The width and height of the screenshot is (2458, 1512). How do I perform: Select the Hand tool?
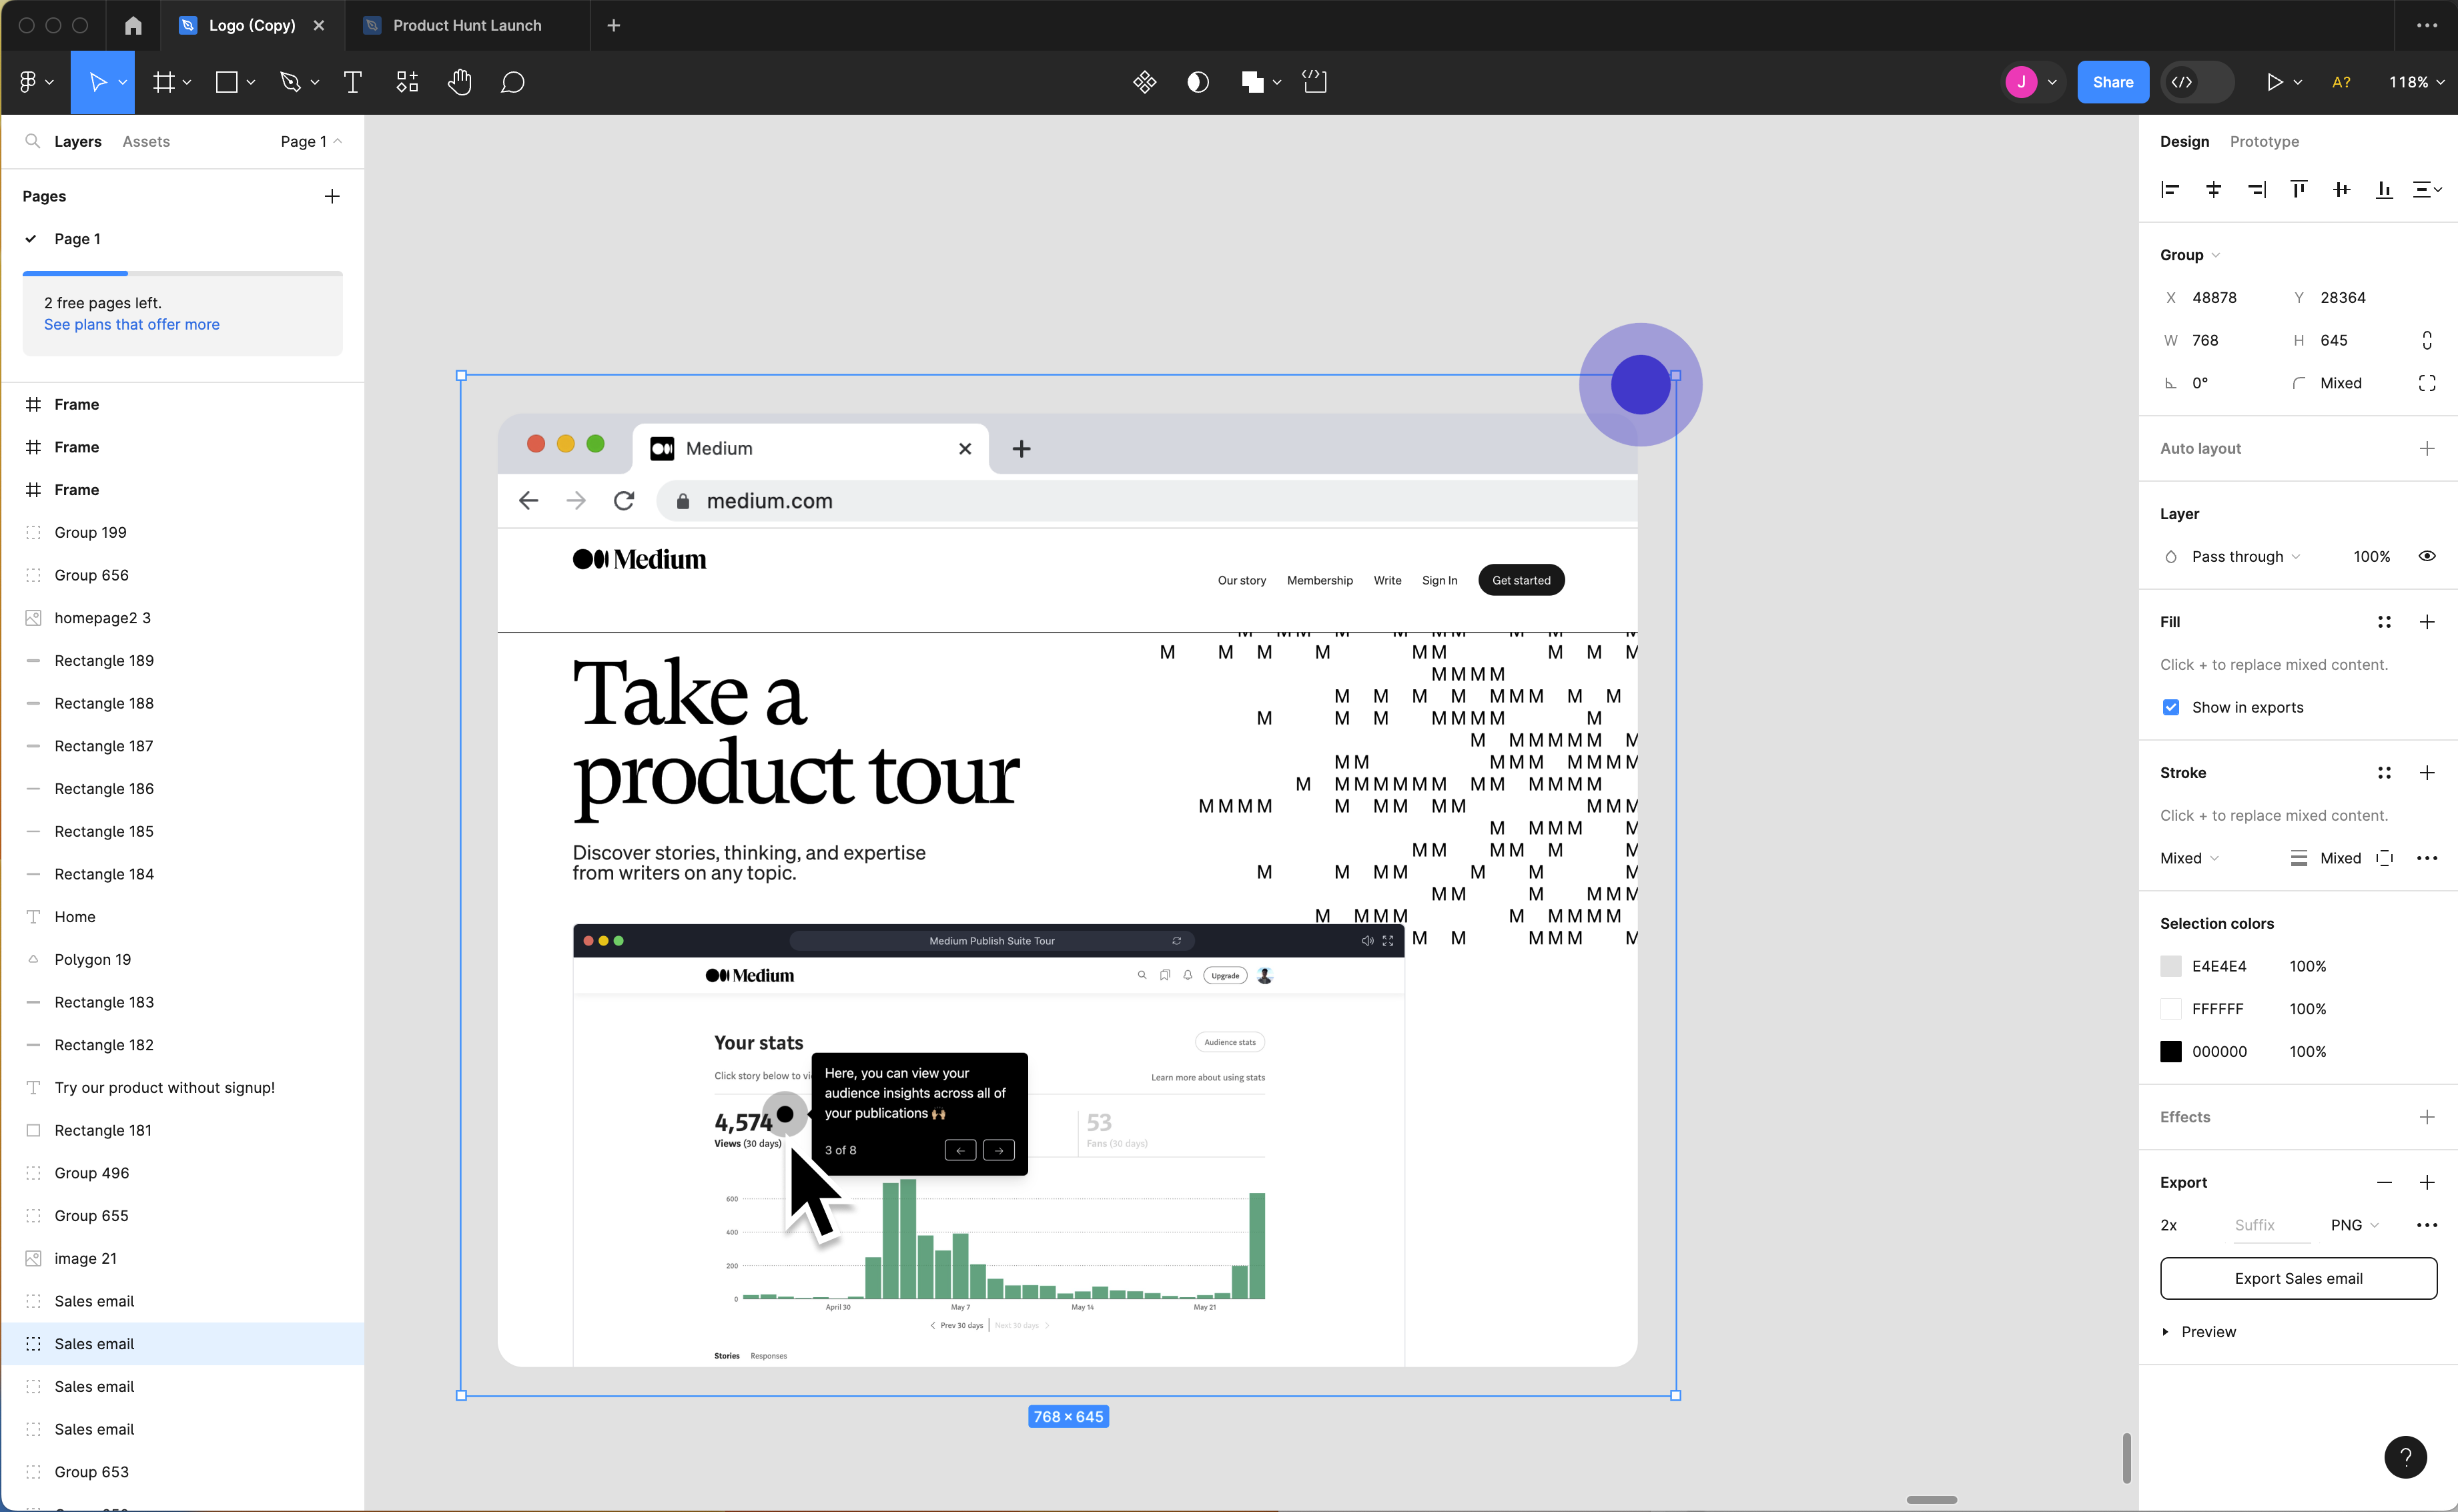(x=460, y=82)
